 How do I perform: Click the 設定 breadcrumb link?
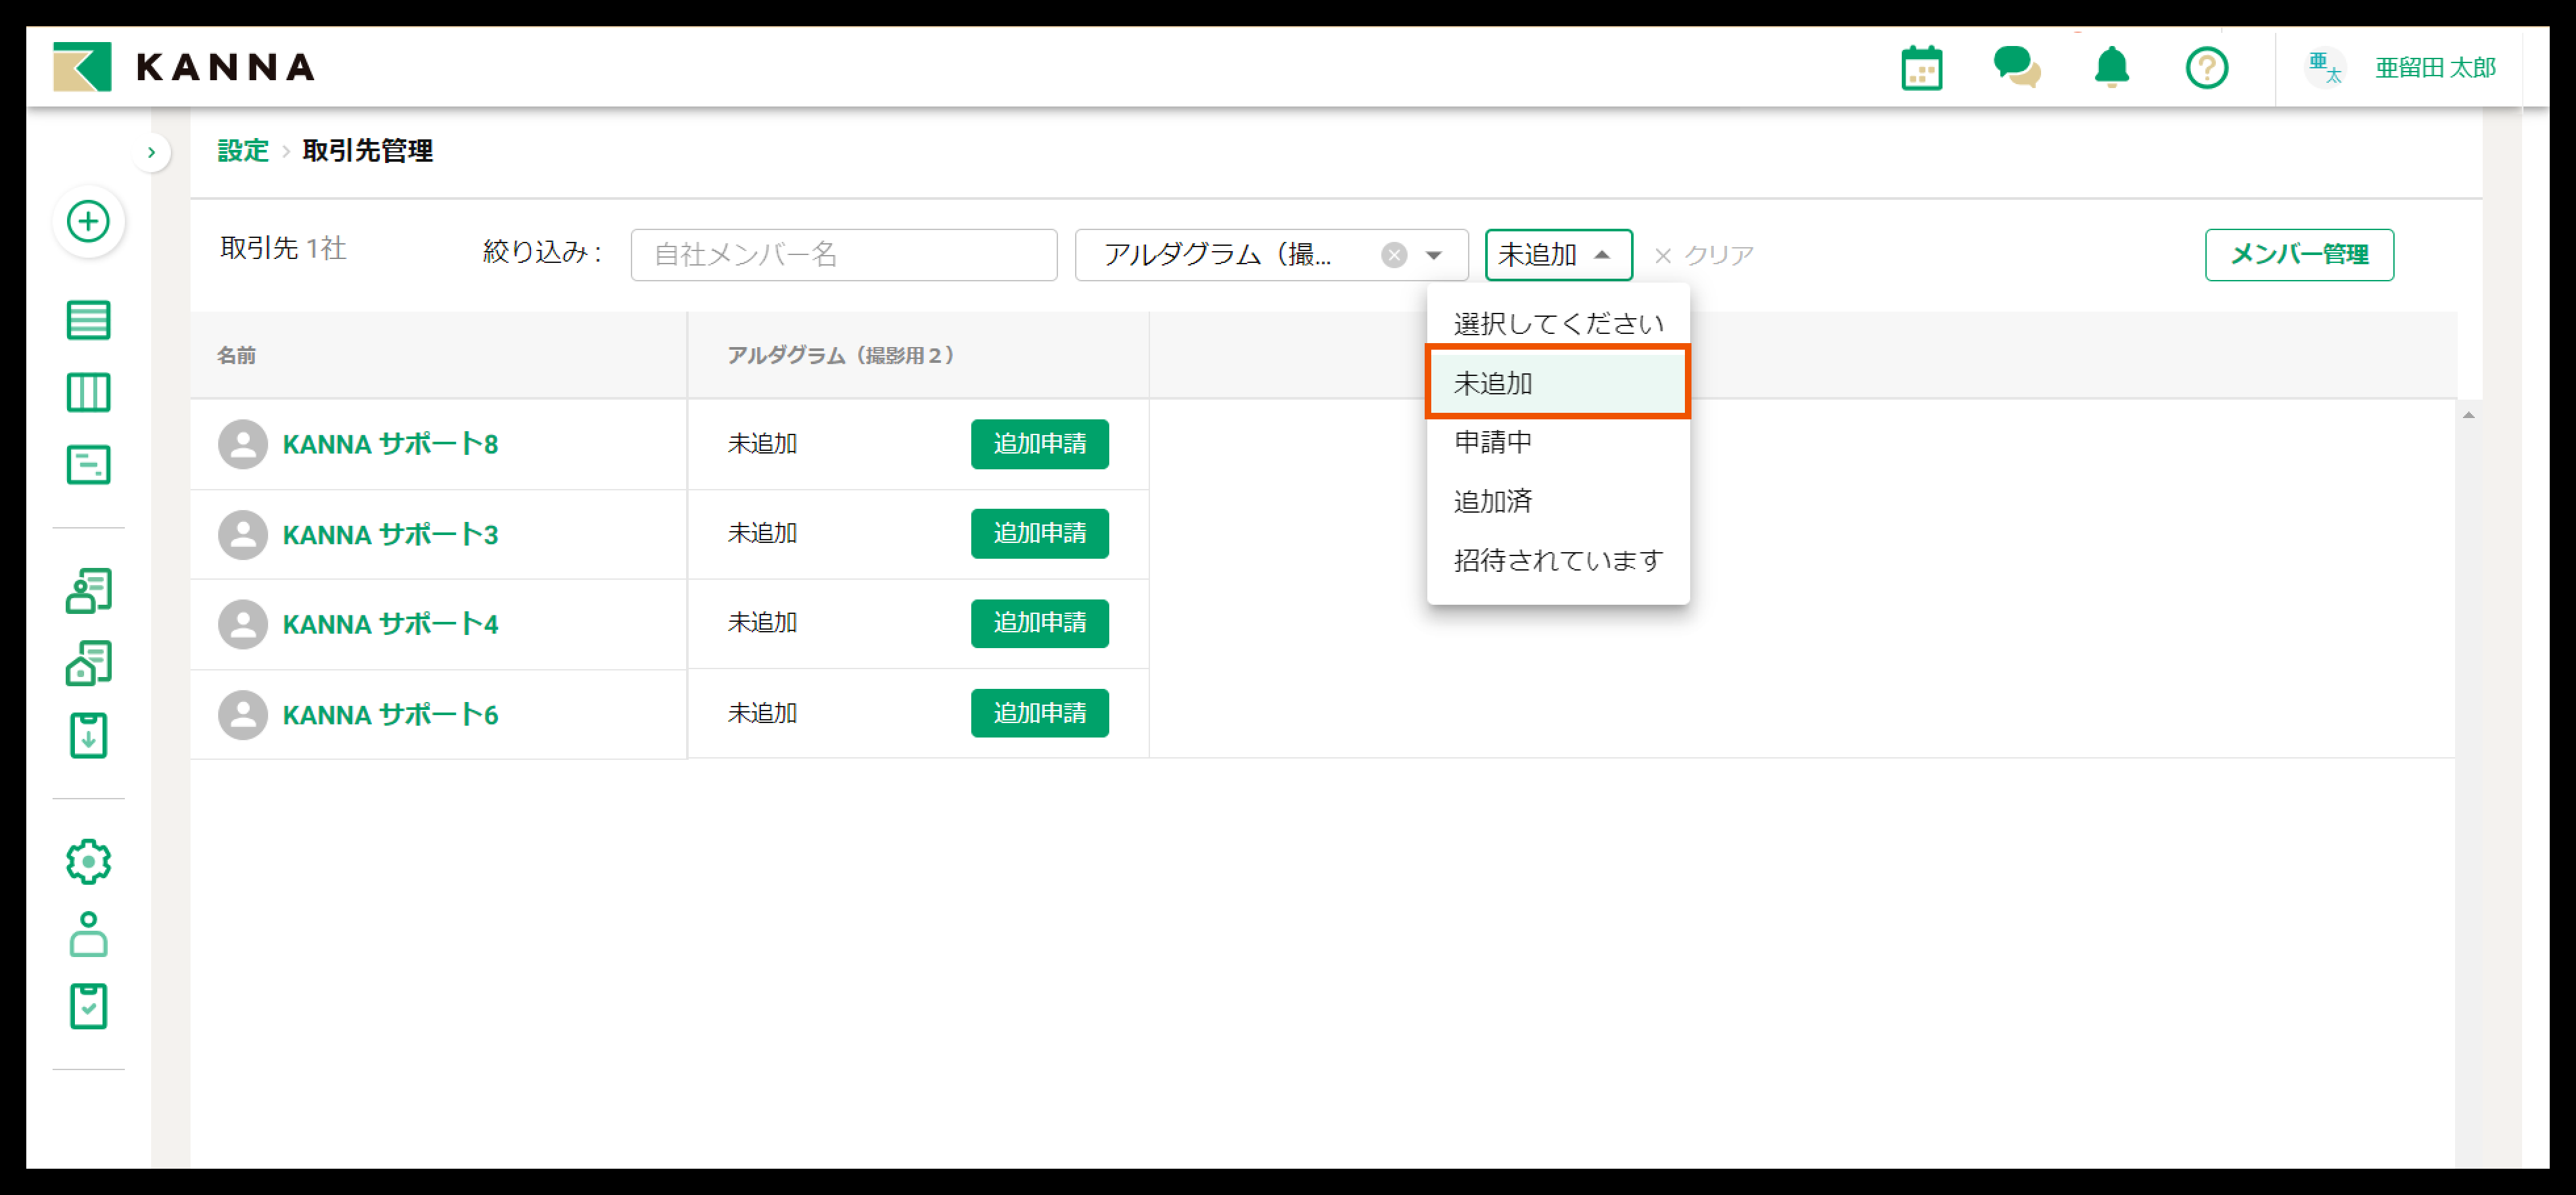(x=243, y=151)
